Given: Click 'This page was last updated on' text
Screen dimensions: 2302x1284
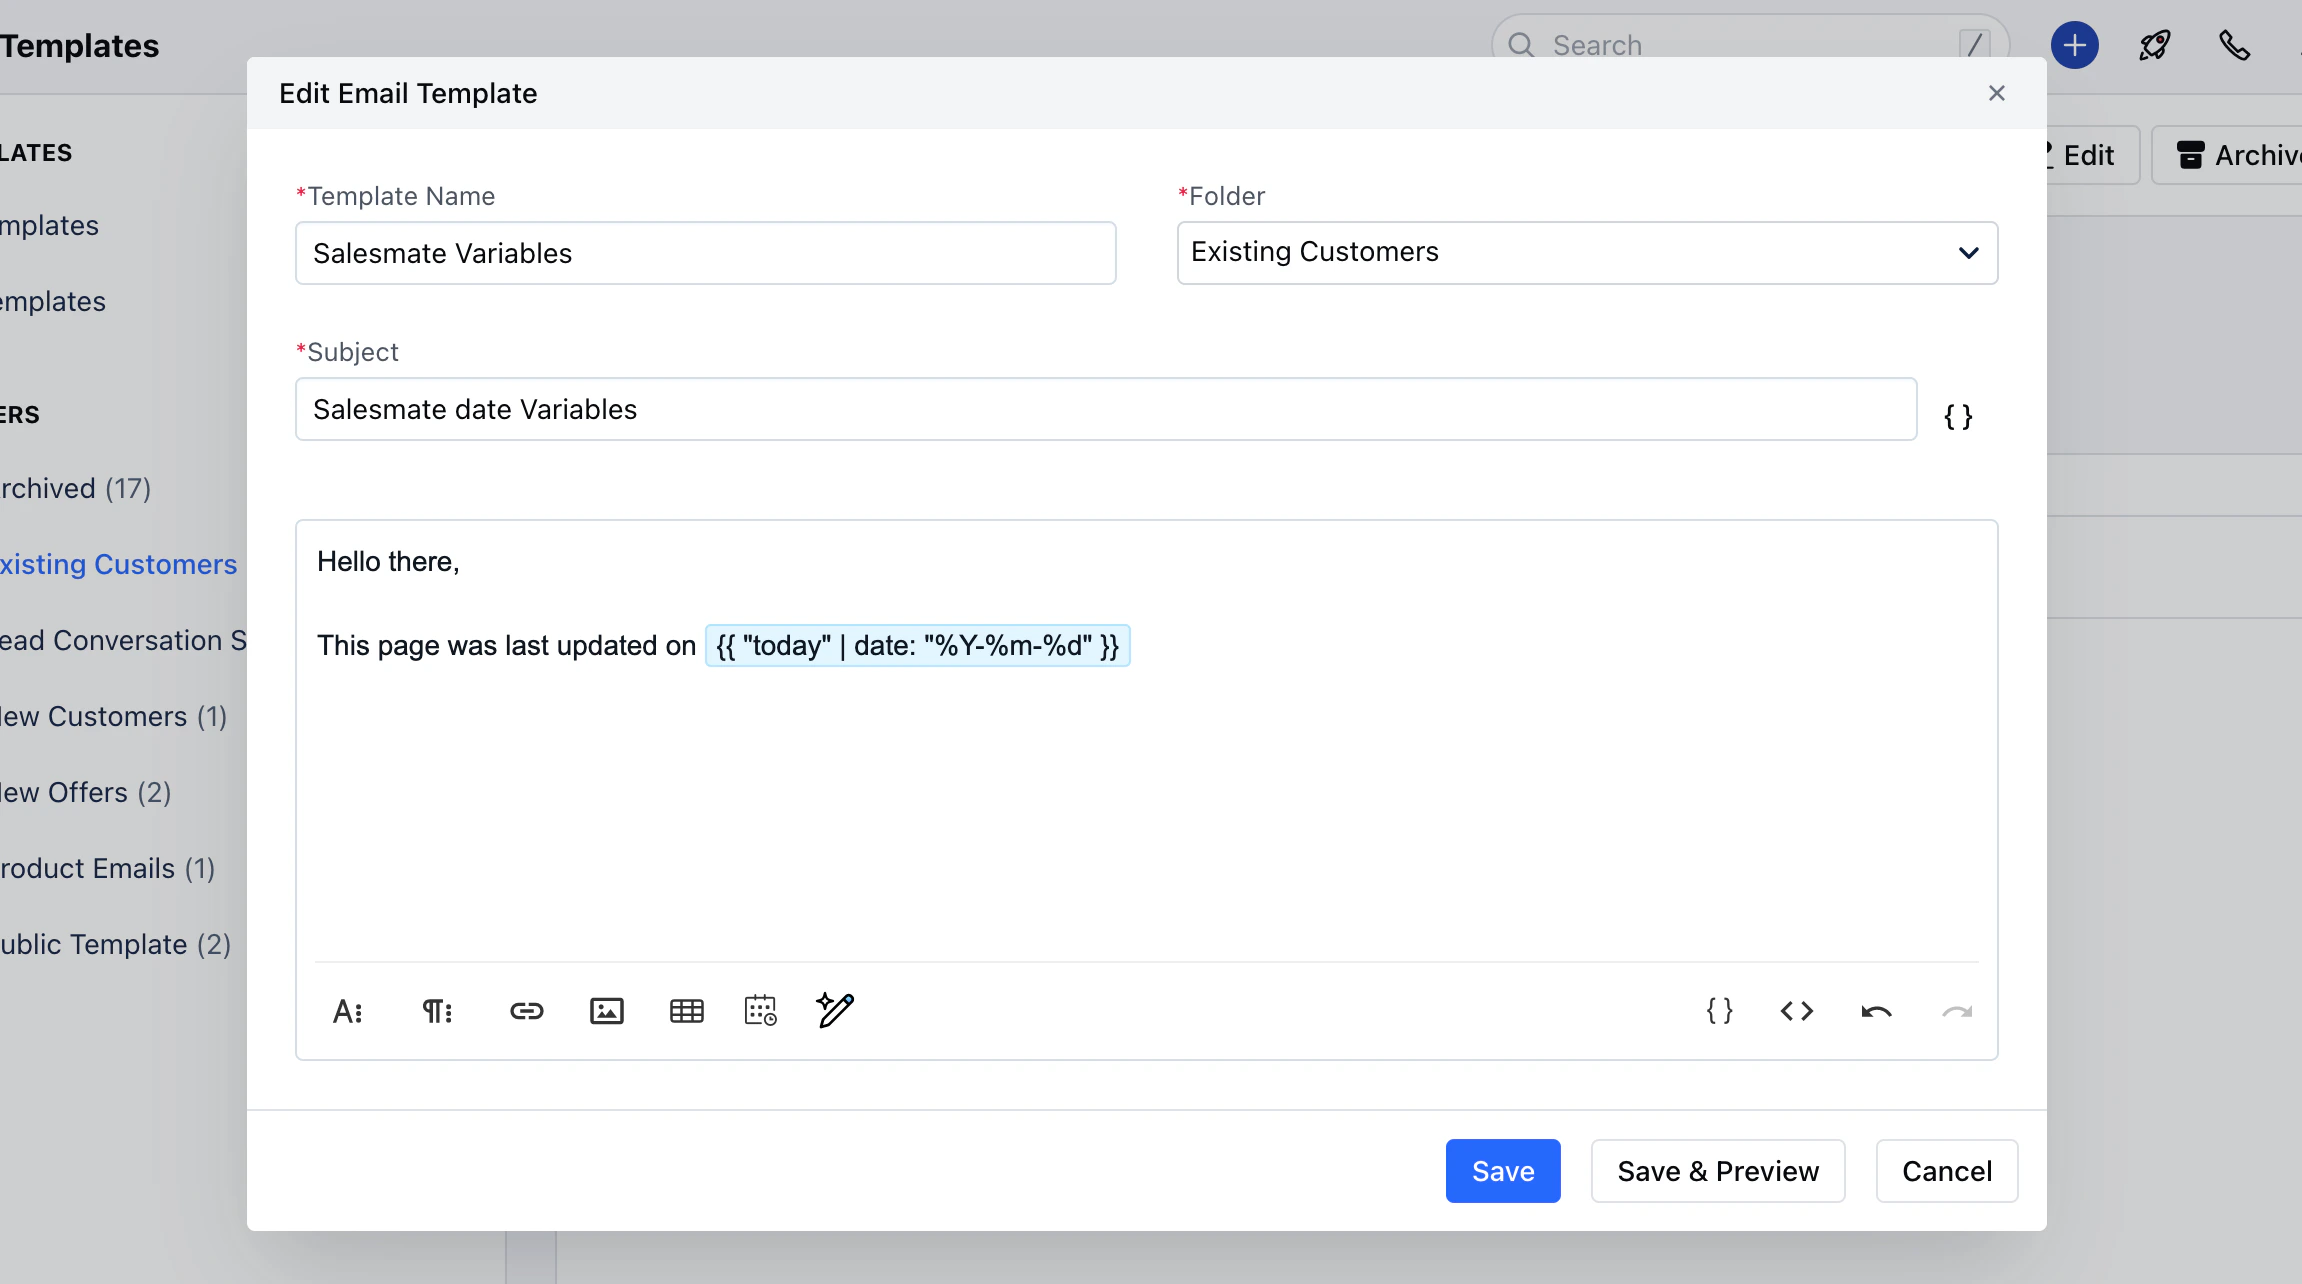Looking at the screenshot, I should click(506, 646).
